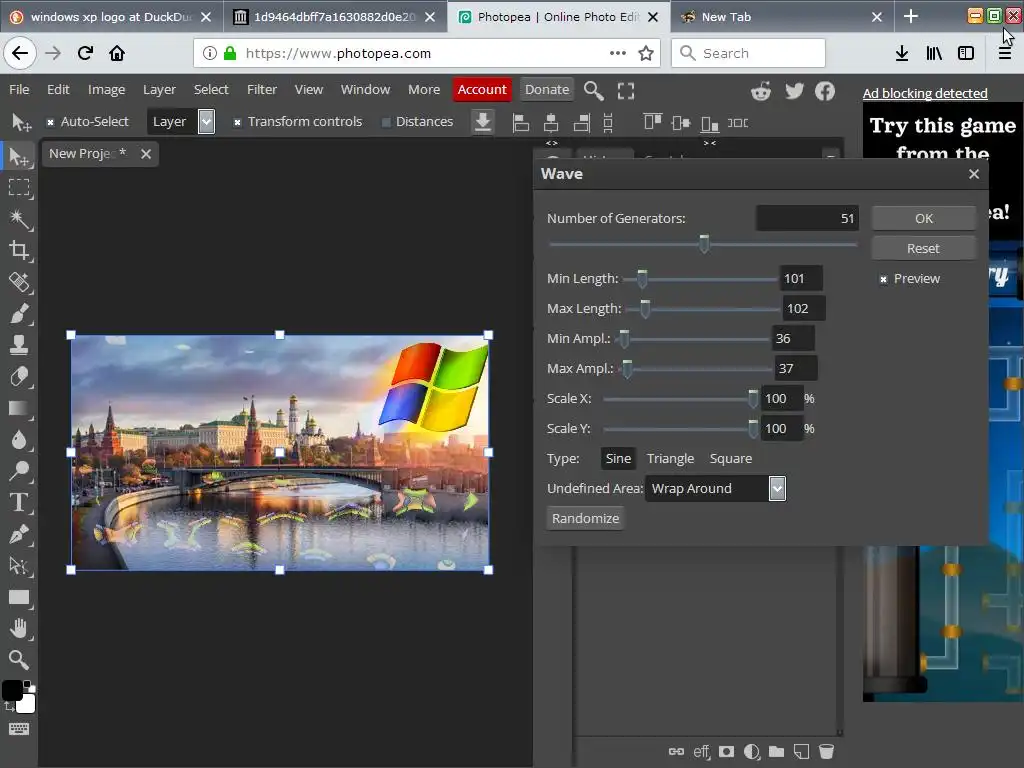Choose Sine wave type
Image resolution: width=1024 pixels, height=768 pixels.
click(618, 458)
